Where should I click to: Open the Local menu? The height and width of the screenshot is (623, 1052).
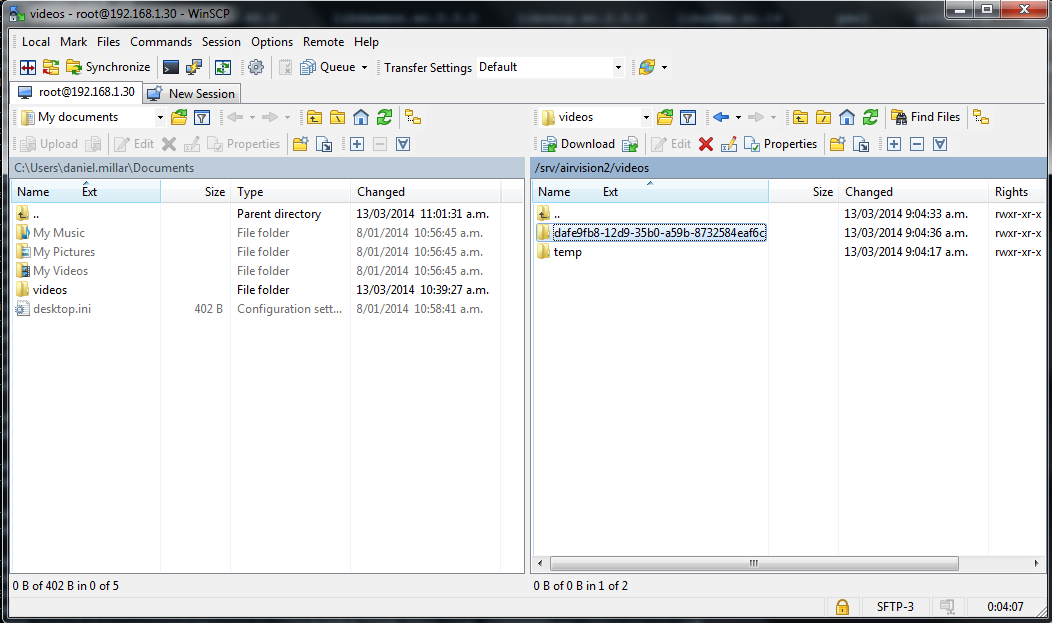pyautogui.click(x=36, y=42)
